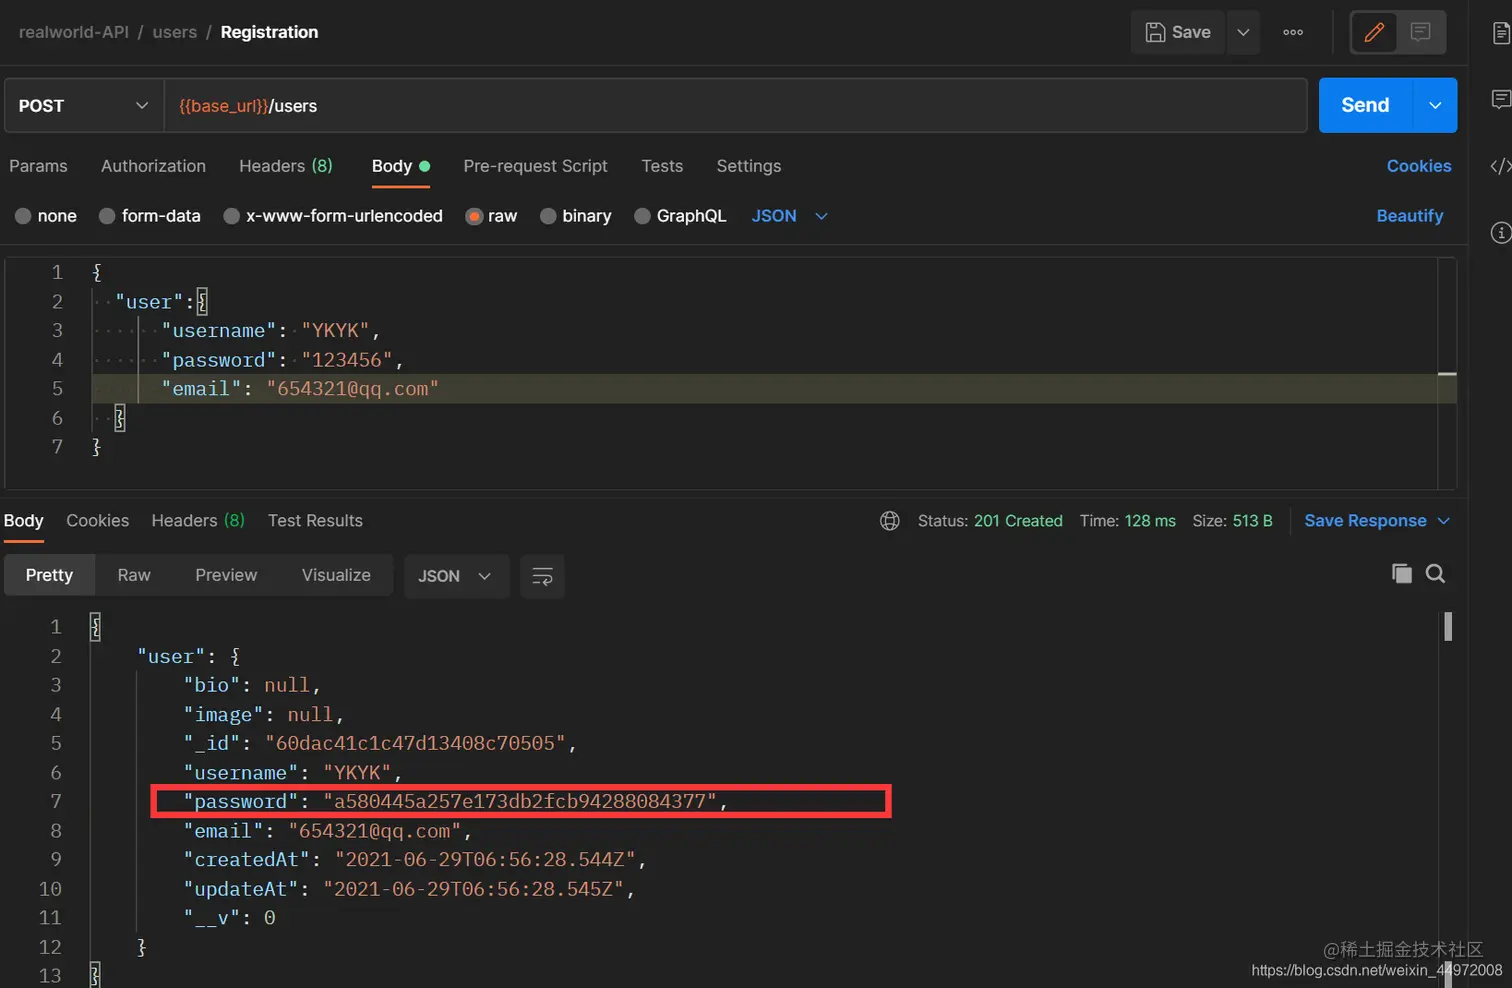The width and height of the screenshot is (1512, 988).
Task: Copy the response with the copy icon
Action: [1402, 573]
